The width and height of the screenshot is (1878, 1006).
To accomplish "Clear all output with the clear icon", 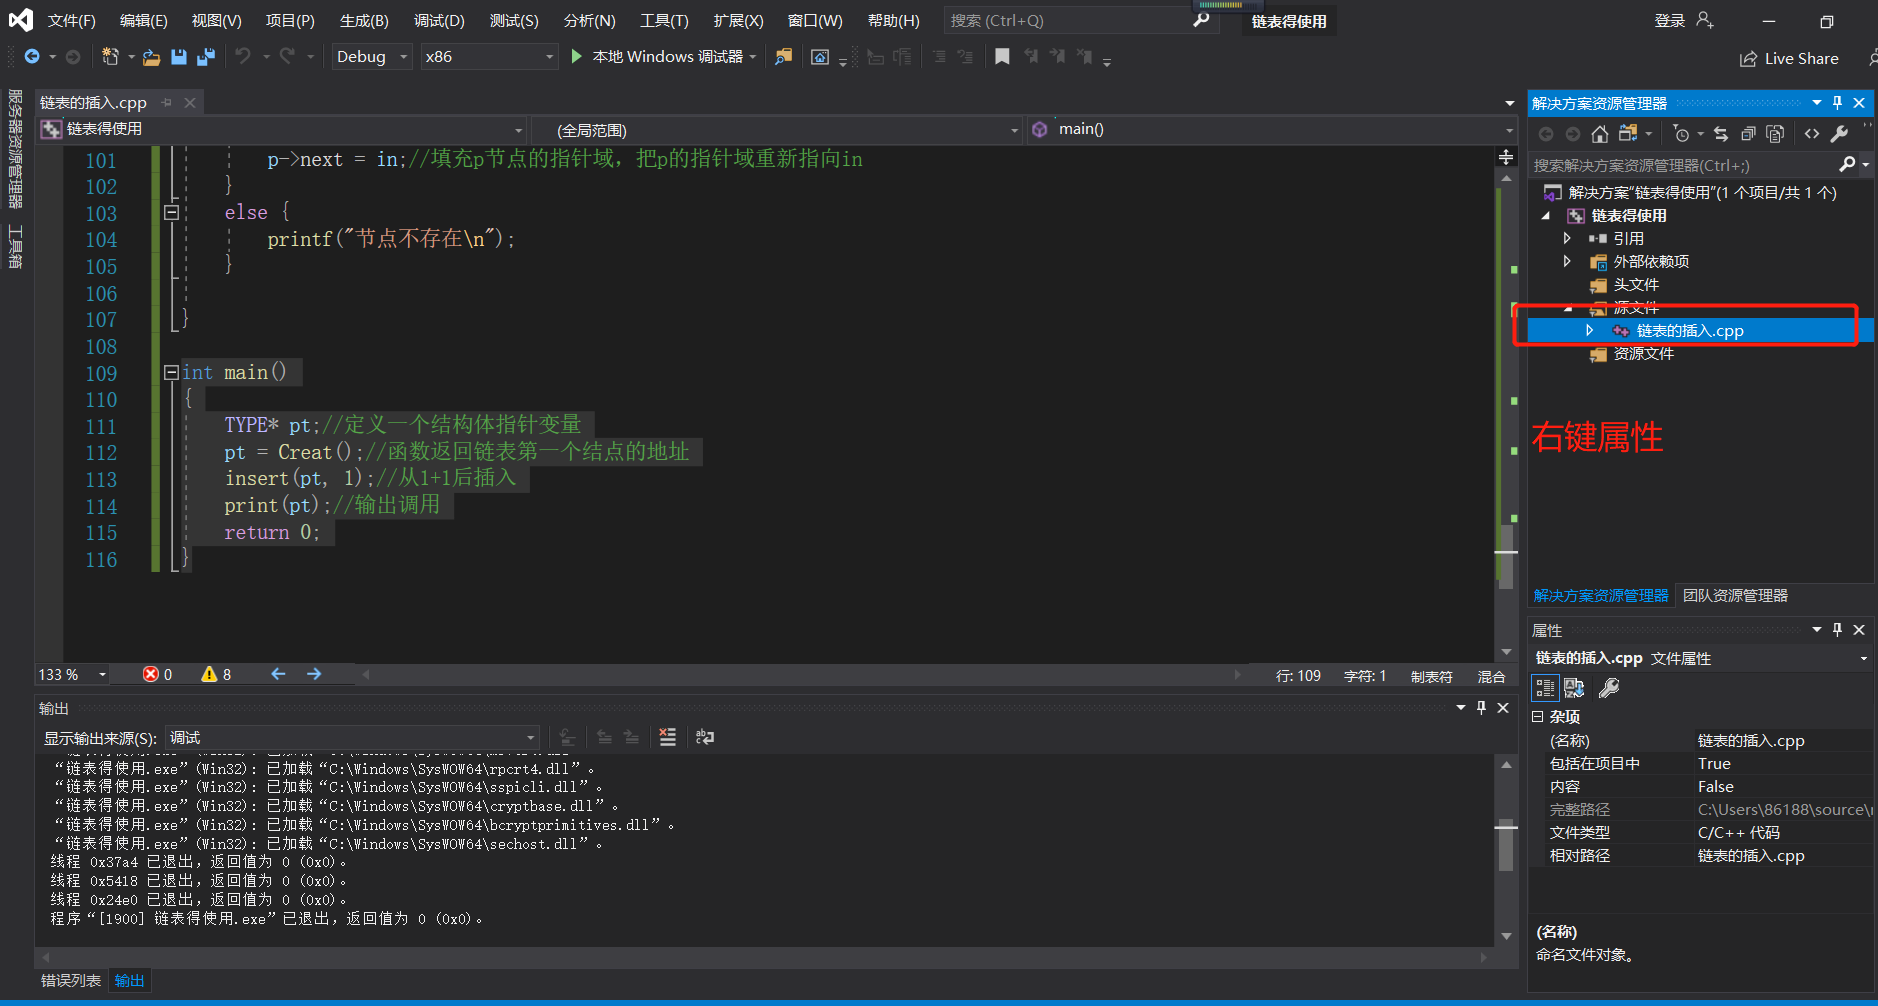I will (668, 737).
